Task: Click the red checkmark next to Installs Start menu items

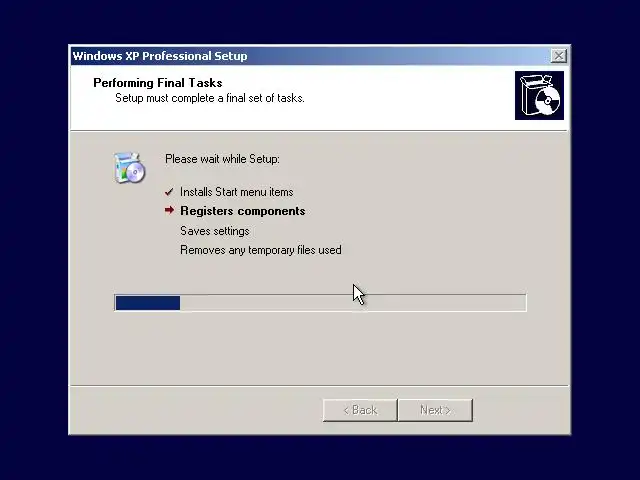Action: coord(169,192)
